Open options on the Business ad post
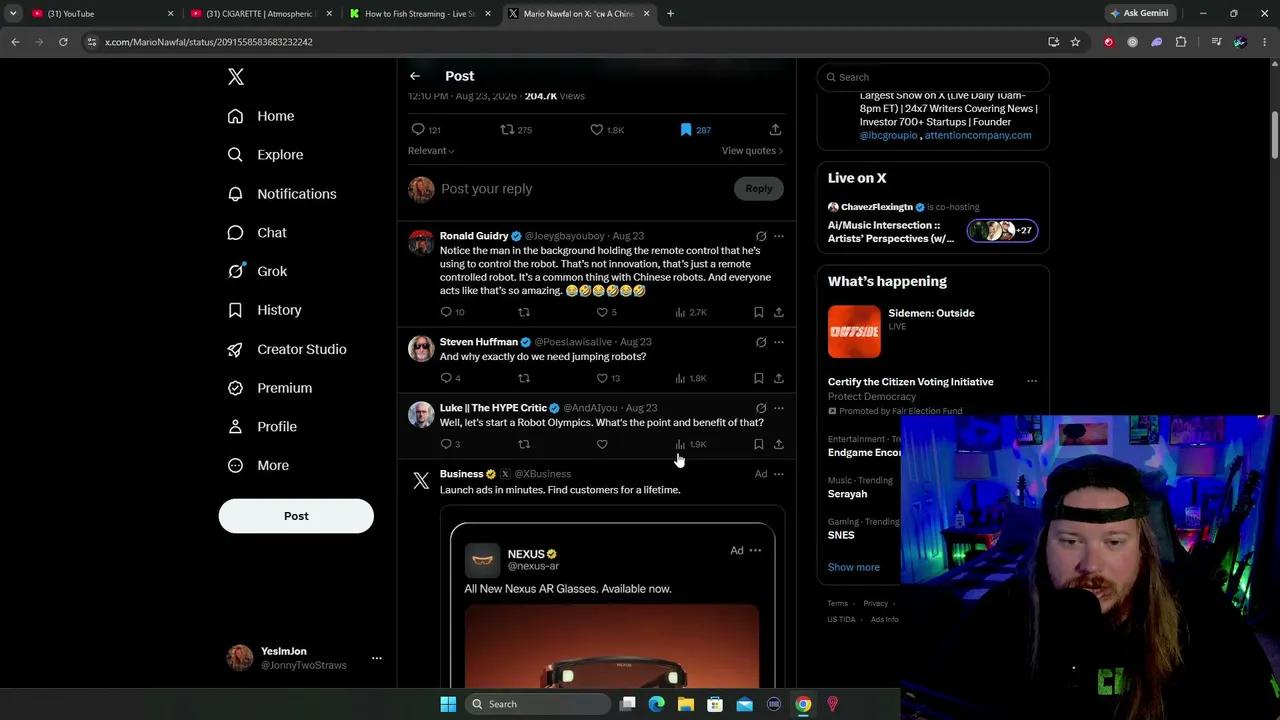Screen dimensions: 1280x720 click(779, 475)
